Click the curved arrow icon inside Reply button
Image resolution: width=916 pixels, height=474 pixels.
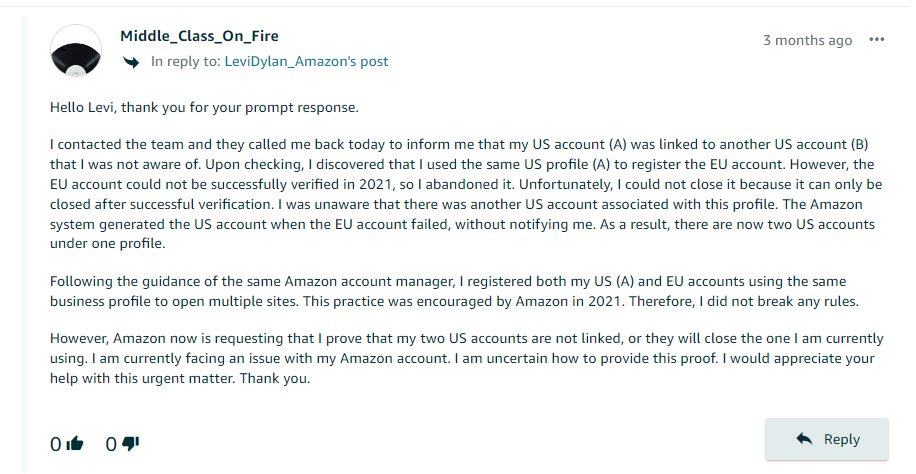(x=804, y=438)
